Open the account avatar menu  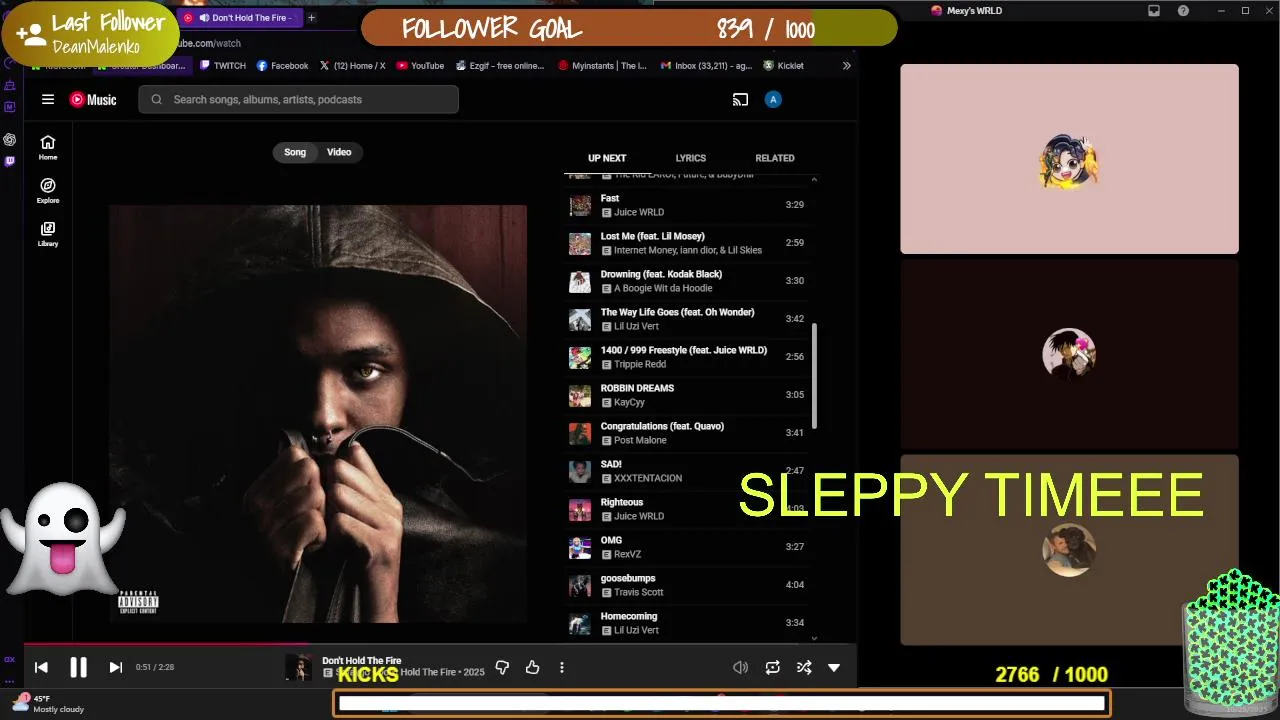pos(773,99)
